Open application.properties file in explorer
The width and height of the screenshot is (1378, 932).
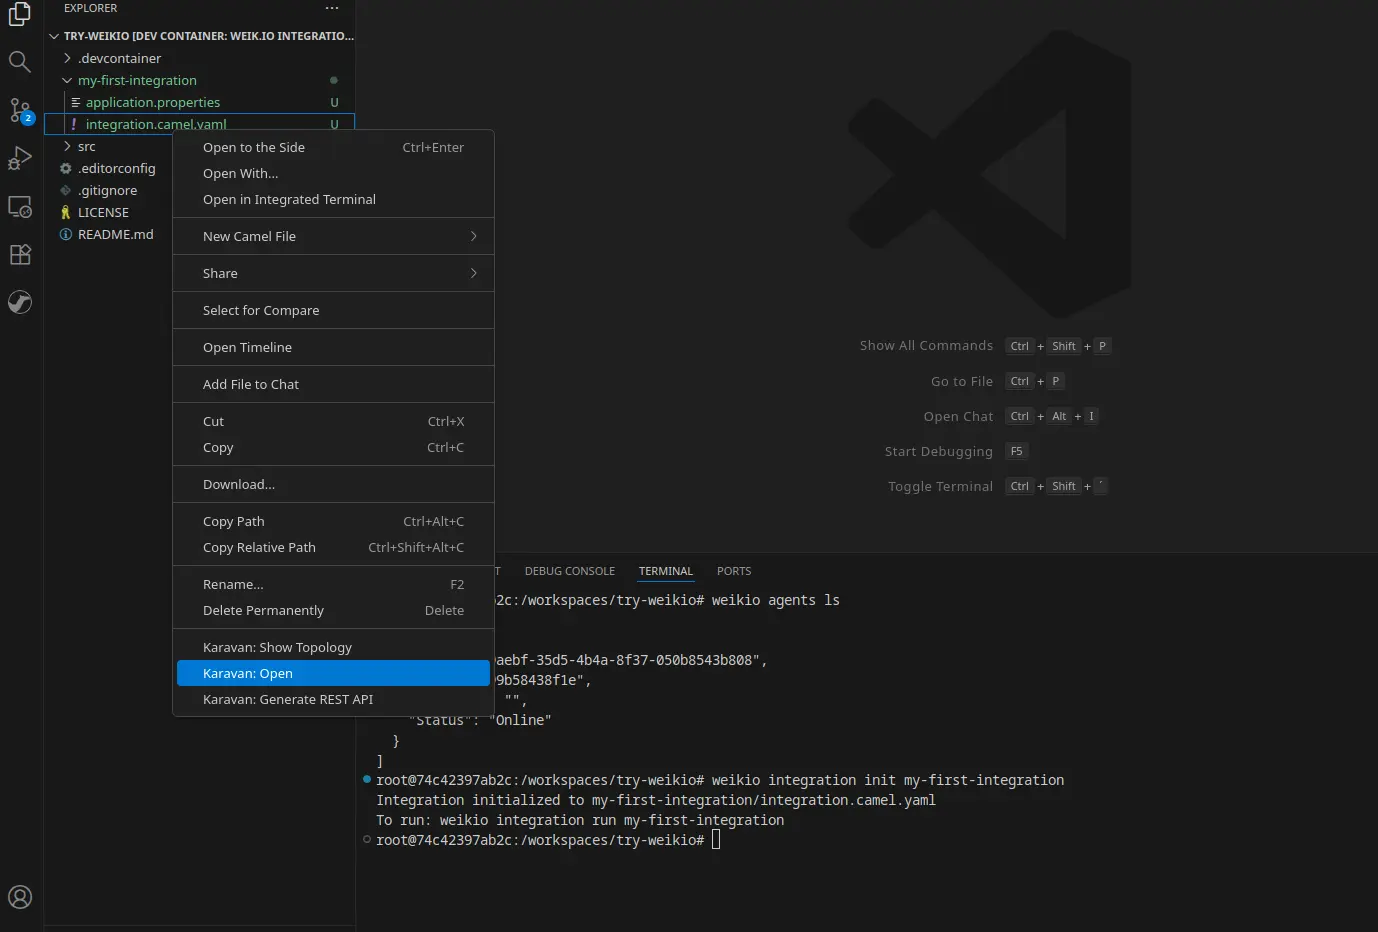click(x=152, y=102)
